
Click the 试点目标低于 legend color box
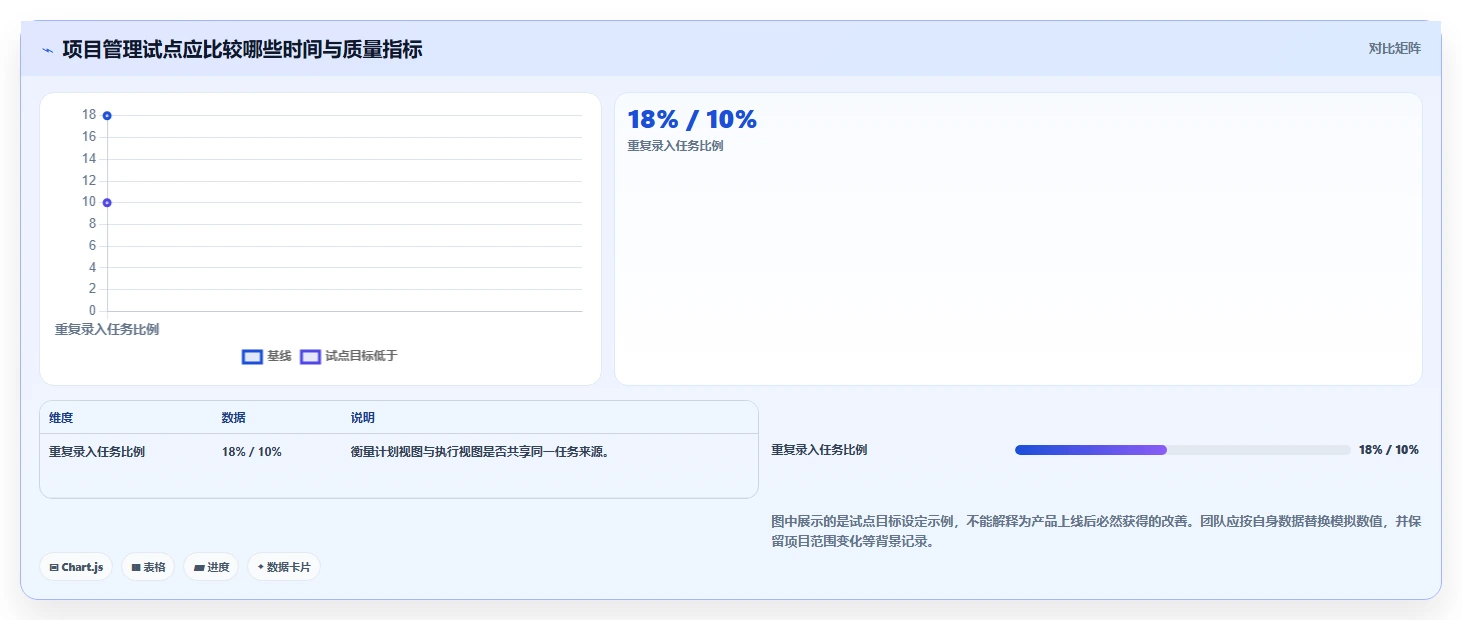click(311, 357)
